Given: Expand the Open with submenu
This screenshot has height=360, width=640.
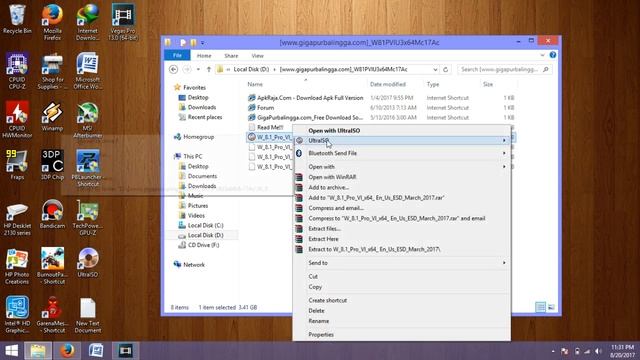Looking at the screenshot, I should click(402, 167).
